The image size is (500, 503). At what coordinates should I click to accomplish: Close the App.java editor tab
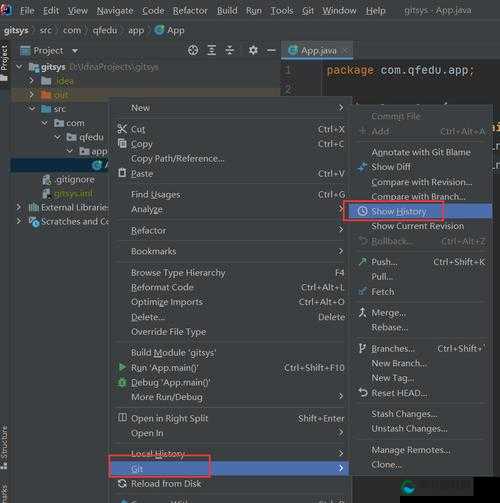coord(346,51)
